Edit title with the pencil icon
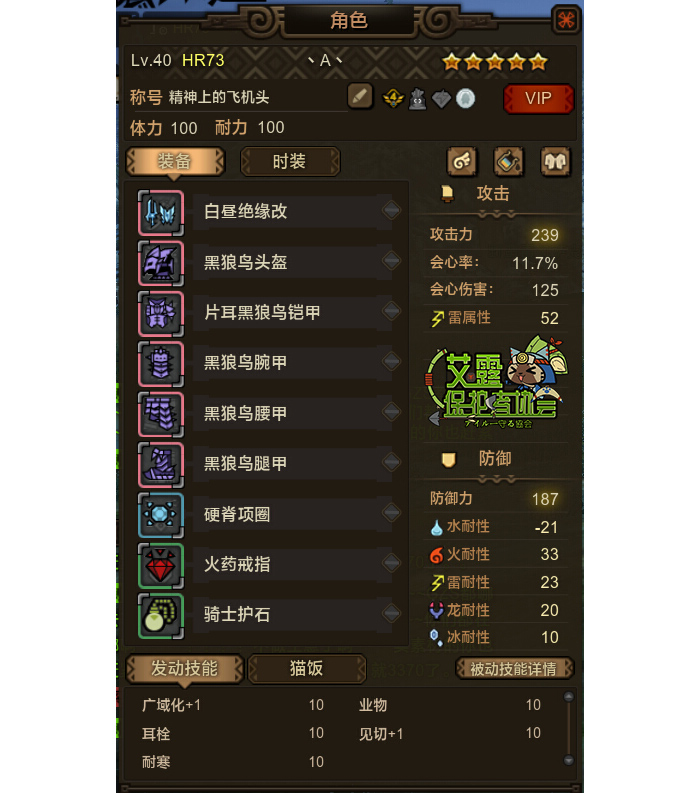Viewport: 700px width, 793px height. pos(360,96)
